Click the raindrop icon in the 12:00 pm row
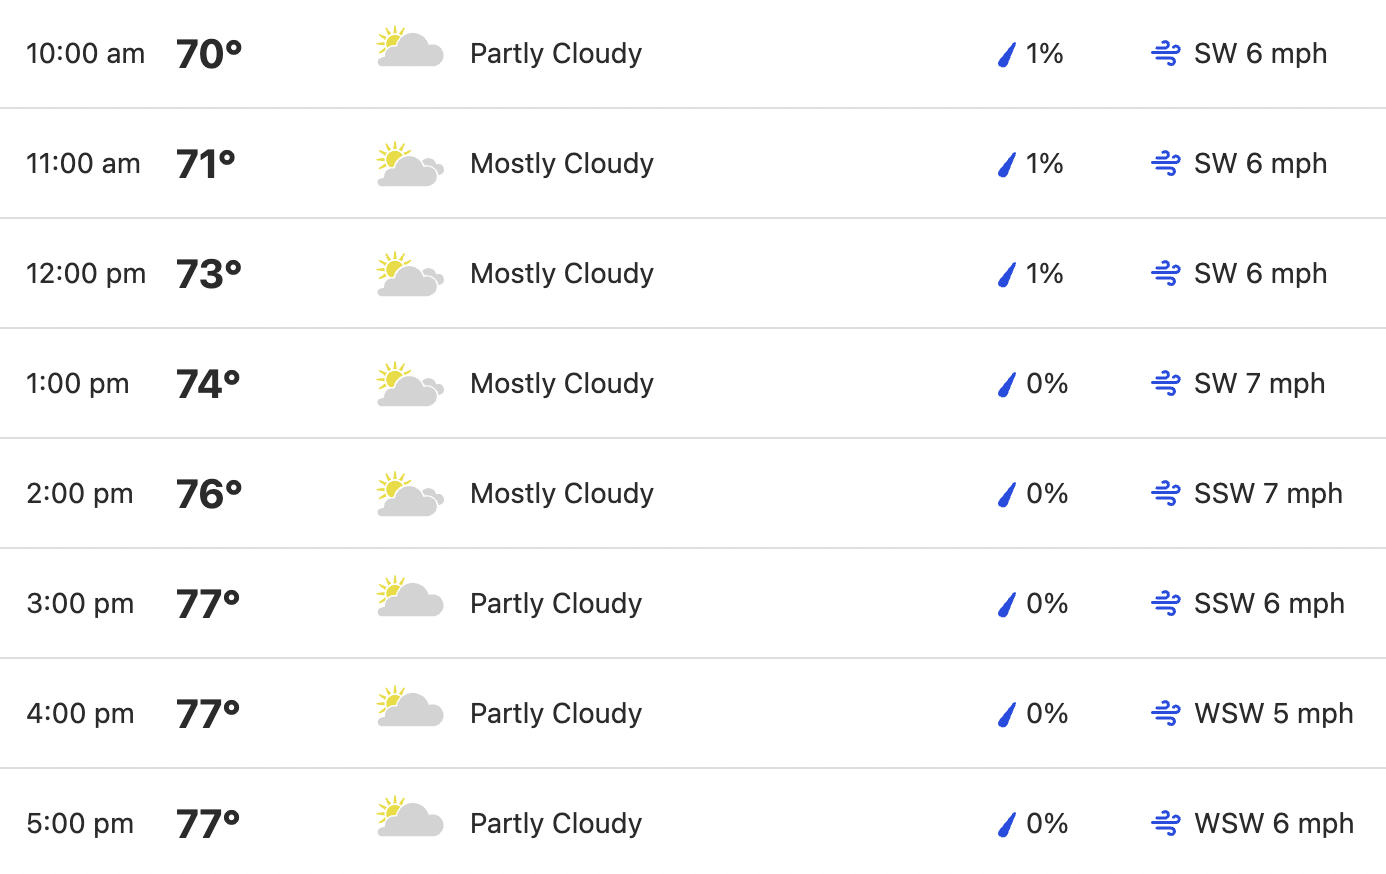1386x874 pixels. point(1007,274)
